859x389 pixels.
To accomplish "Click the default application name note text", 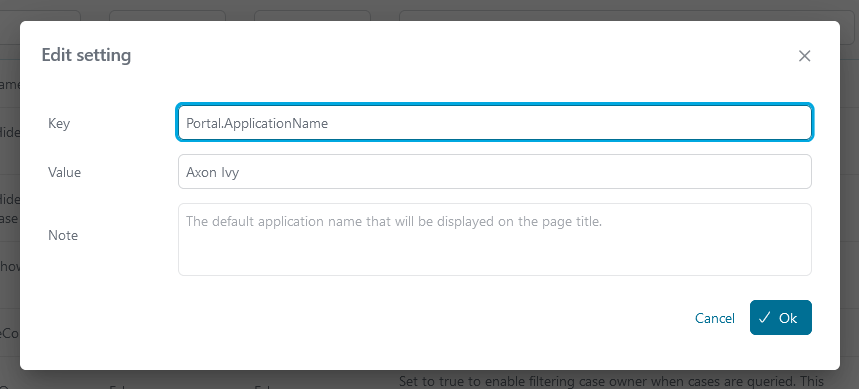I will (x=394, y=221).
